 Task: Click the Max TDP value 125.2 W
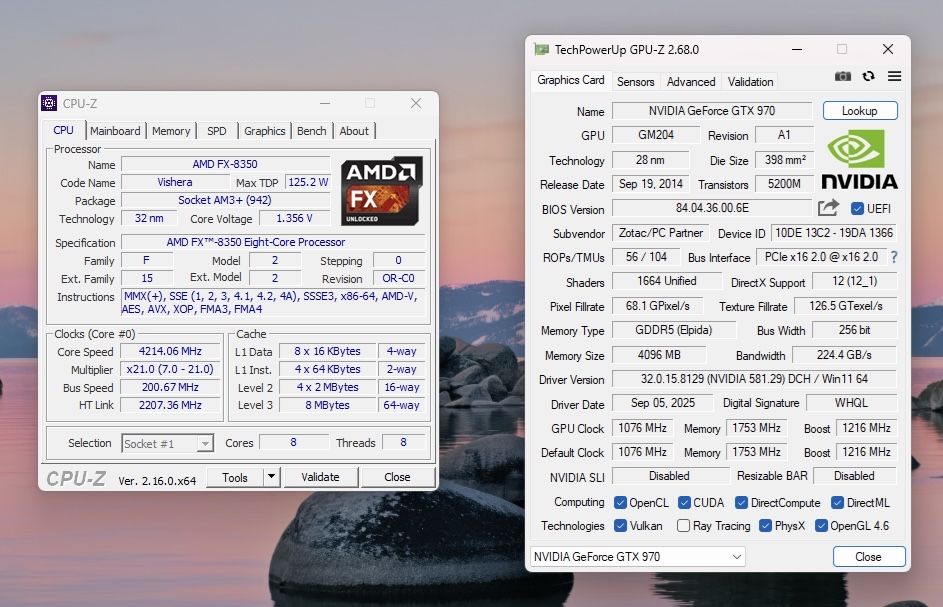coord(308,182)
